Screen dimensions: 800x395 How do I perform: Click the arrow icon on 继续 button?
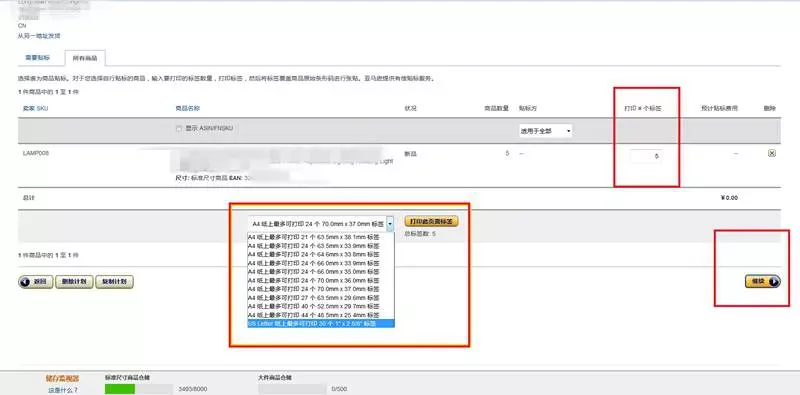(x=773, y=282)
